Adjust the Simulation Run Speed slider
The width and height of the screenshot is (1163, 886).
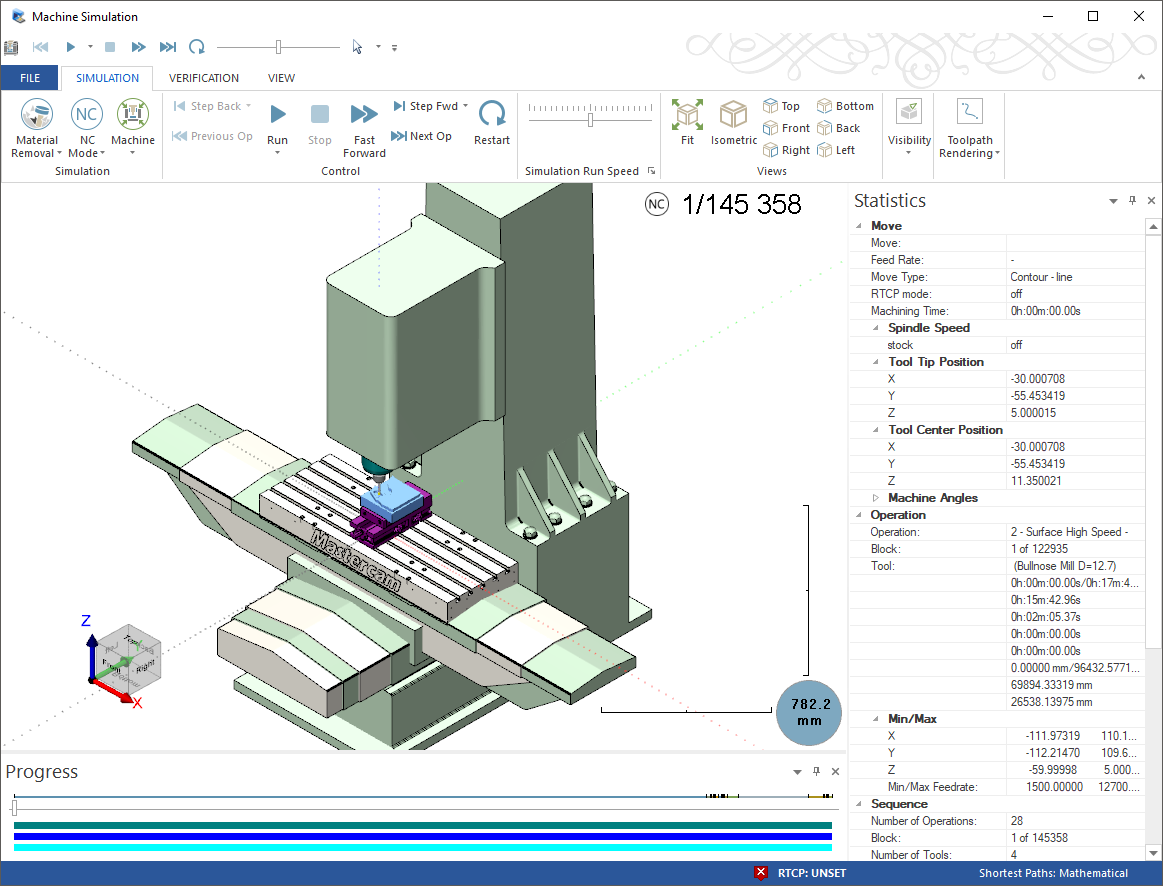[x=590, y=119]
